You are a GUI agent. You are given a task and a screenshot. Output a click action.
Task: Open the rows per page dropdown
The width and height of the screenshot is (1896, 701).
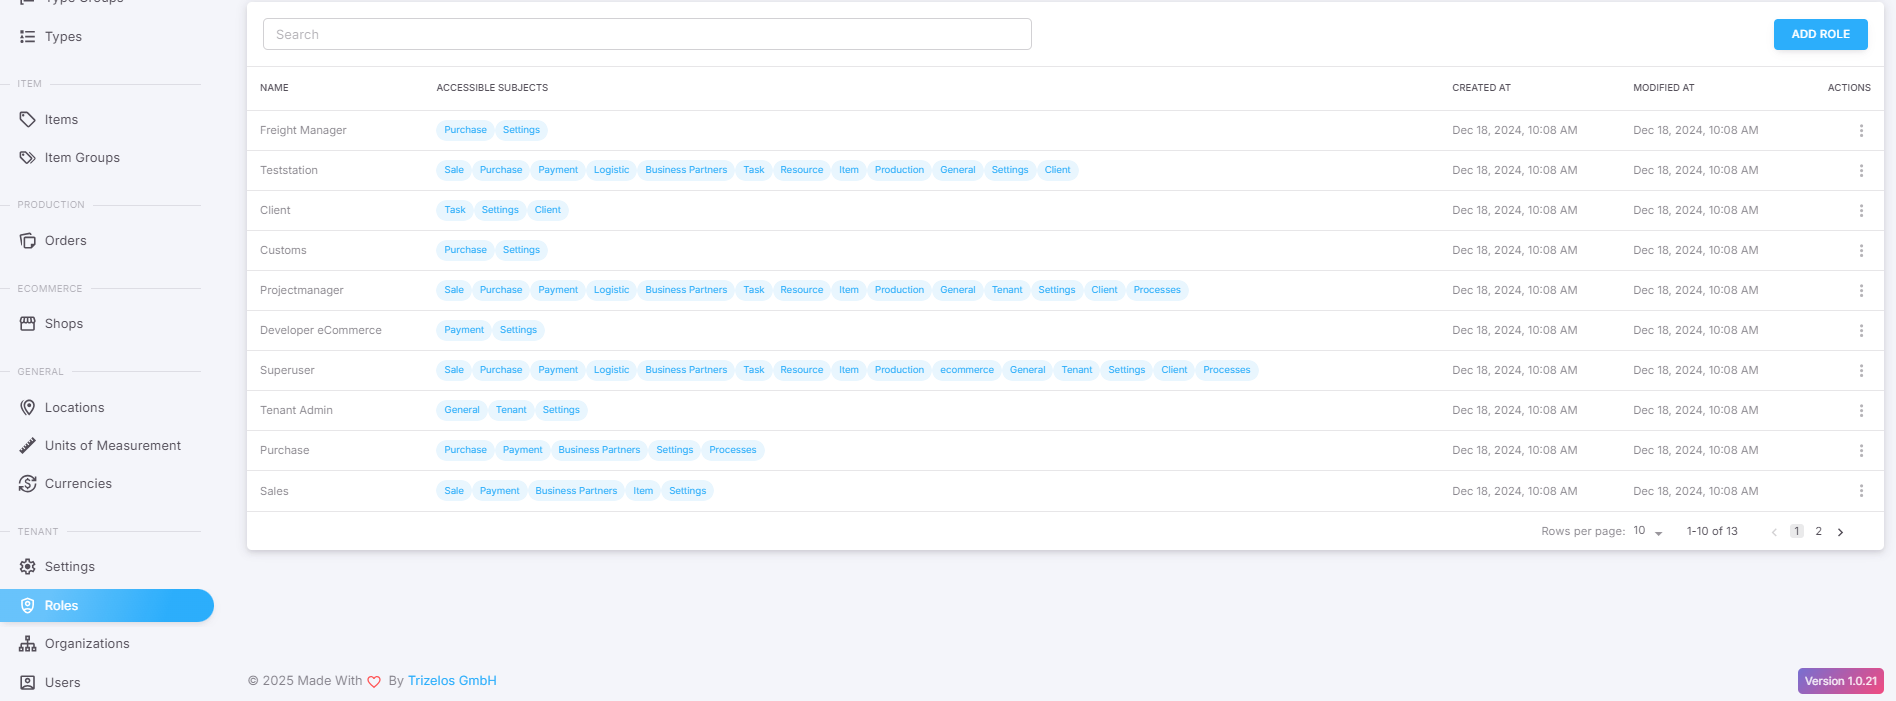coord(1647,532)
